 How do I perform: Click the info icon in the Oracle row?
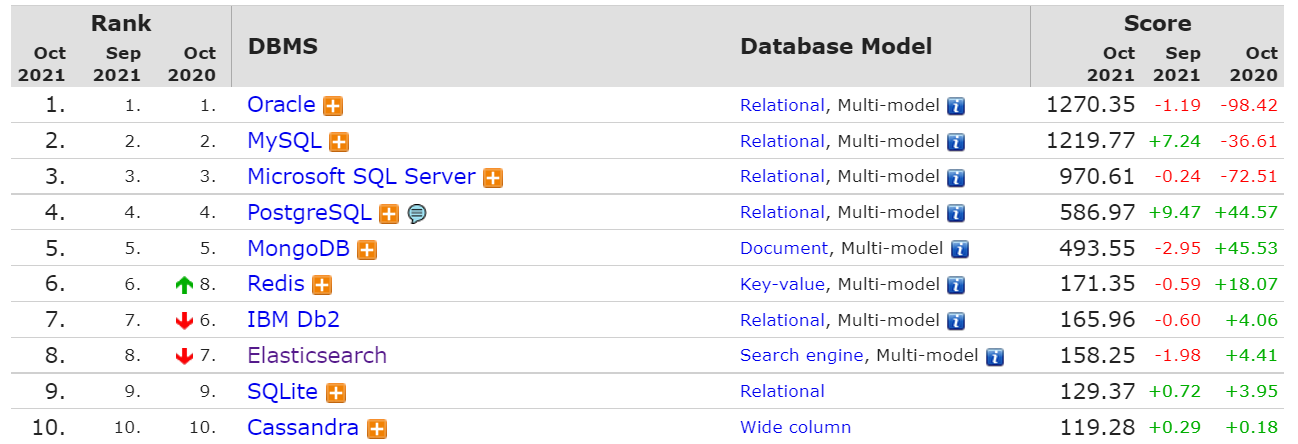[x=956, y=106]
